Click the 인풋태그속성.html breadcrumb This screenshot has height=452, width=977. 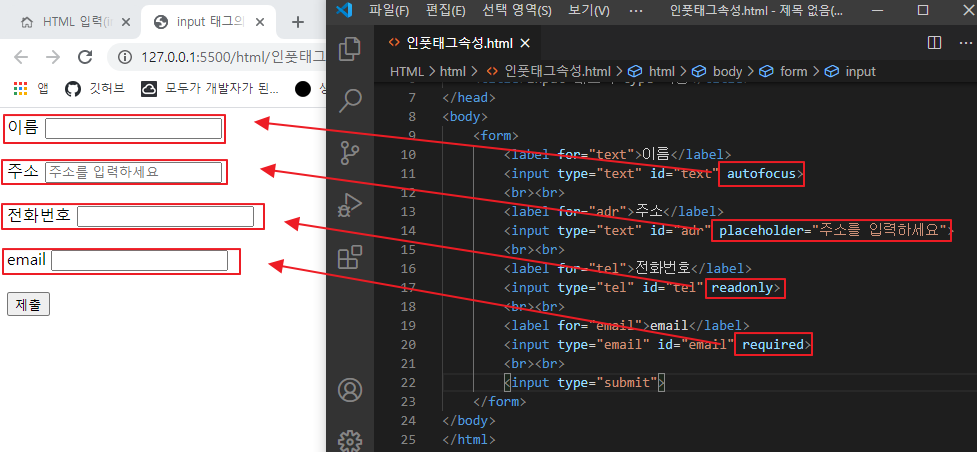tap(548, 72)
